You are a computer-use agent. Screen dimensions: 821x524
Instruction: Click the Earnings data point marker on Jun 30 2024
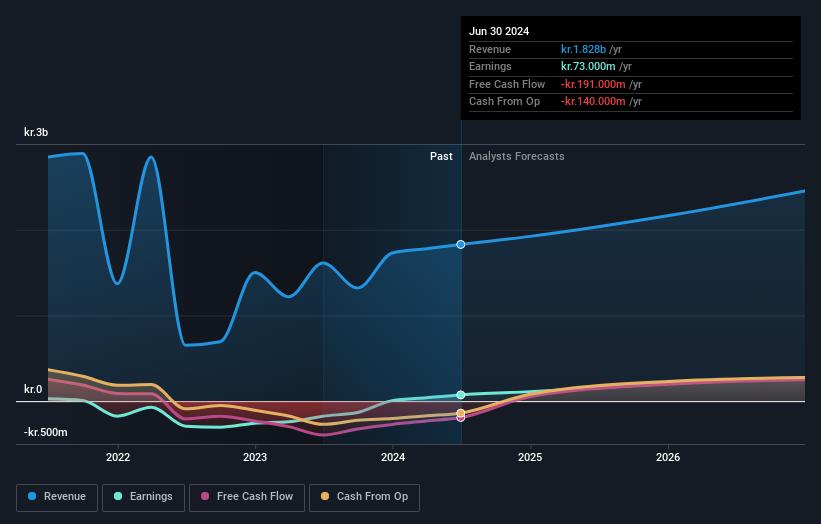461,395
